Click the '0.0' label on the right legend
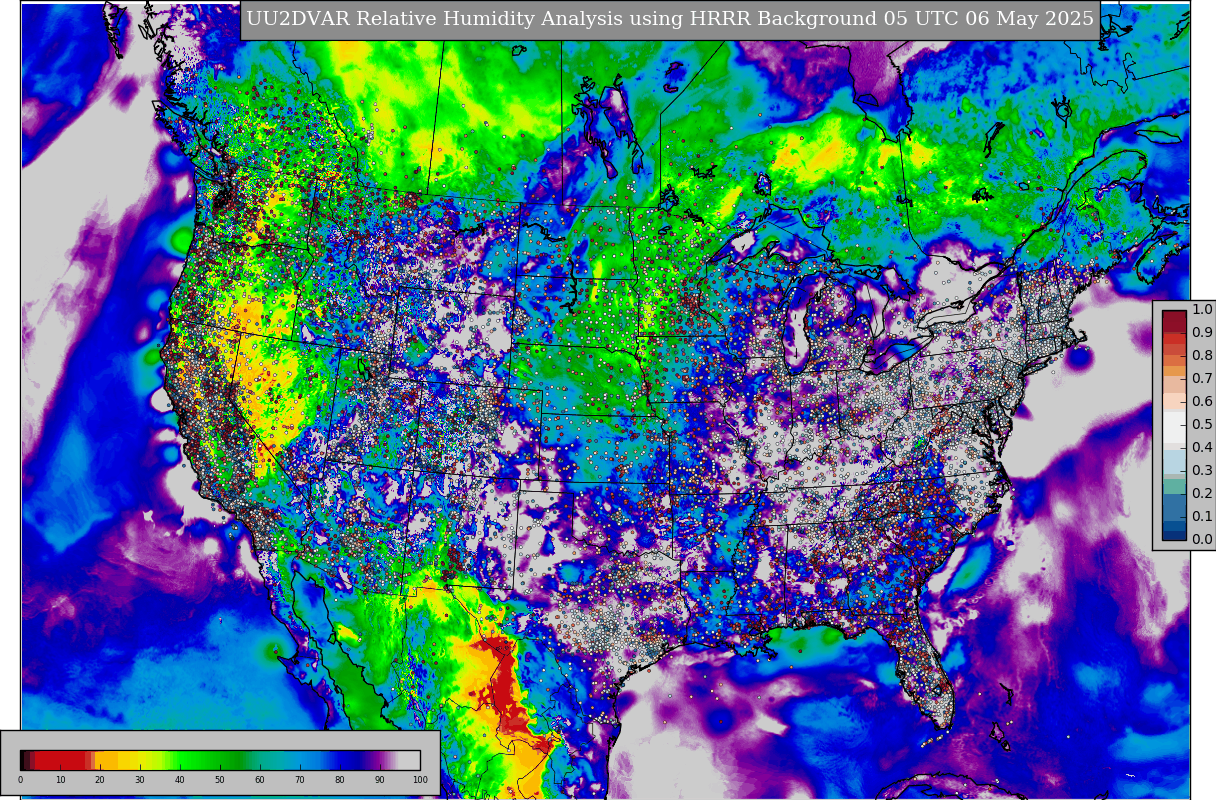The width and height of the screenshot is (1216, 800). [1202, 540]
